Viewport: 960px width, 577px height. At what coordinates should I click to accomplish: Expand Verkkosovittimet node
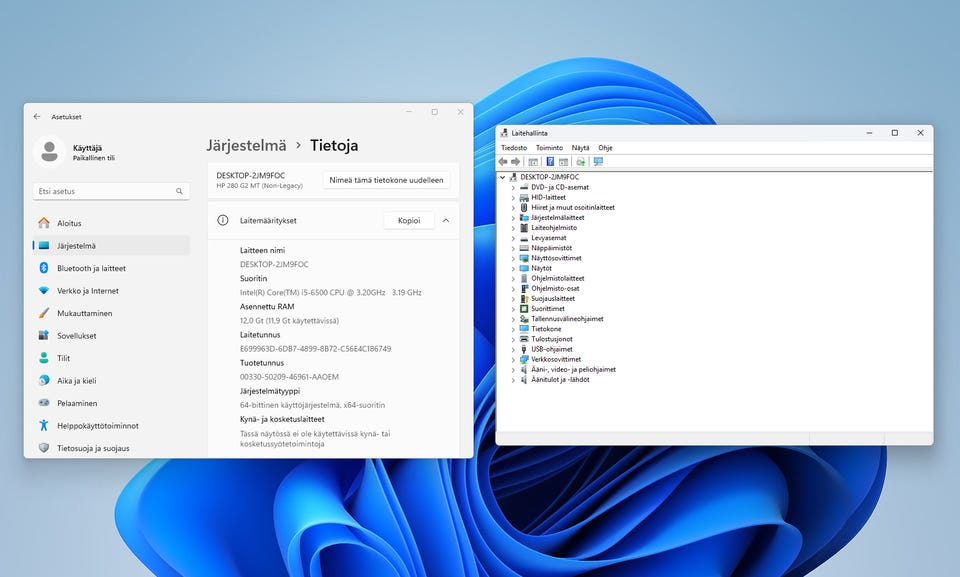pyautogui.click(x=513, y=360)
